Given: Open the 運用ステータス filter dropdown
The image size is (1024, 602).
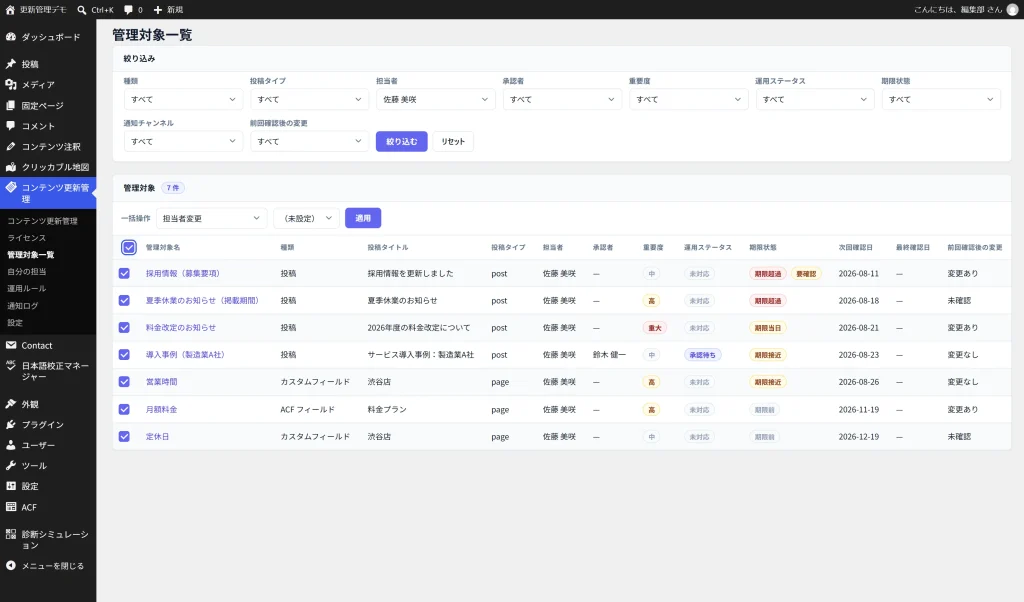Looking at the screenshot, I should point(815,99).
